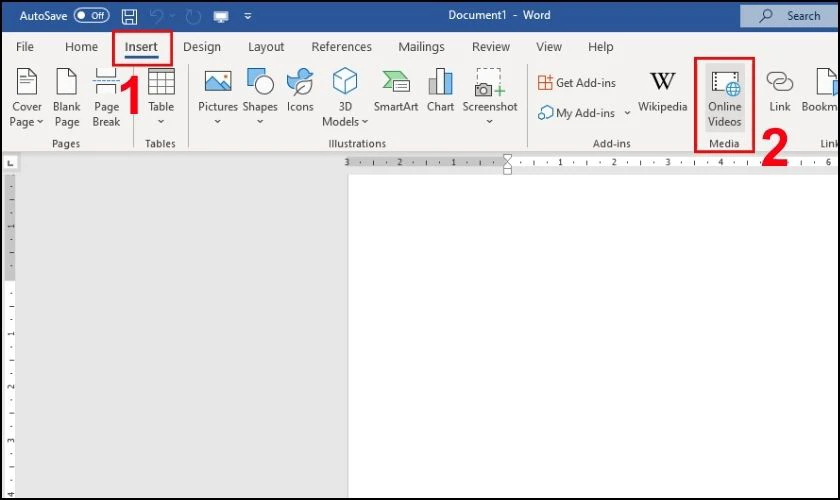
Task: Click the Icons duck icon
Action: tap(300, 81)
